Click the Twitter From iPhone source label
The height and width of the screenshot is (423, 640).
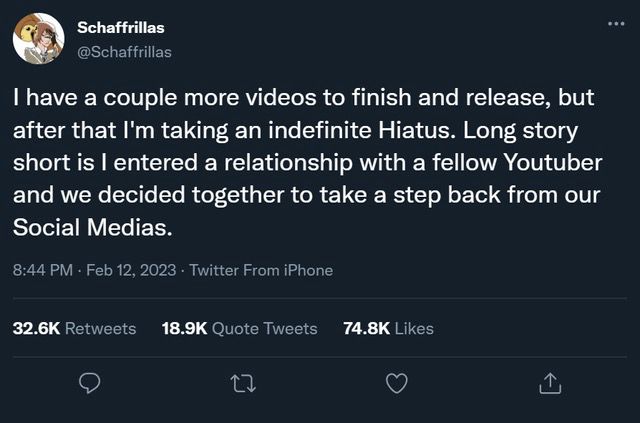point(261,270)
